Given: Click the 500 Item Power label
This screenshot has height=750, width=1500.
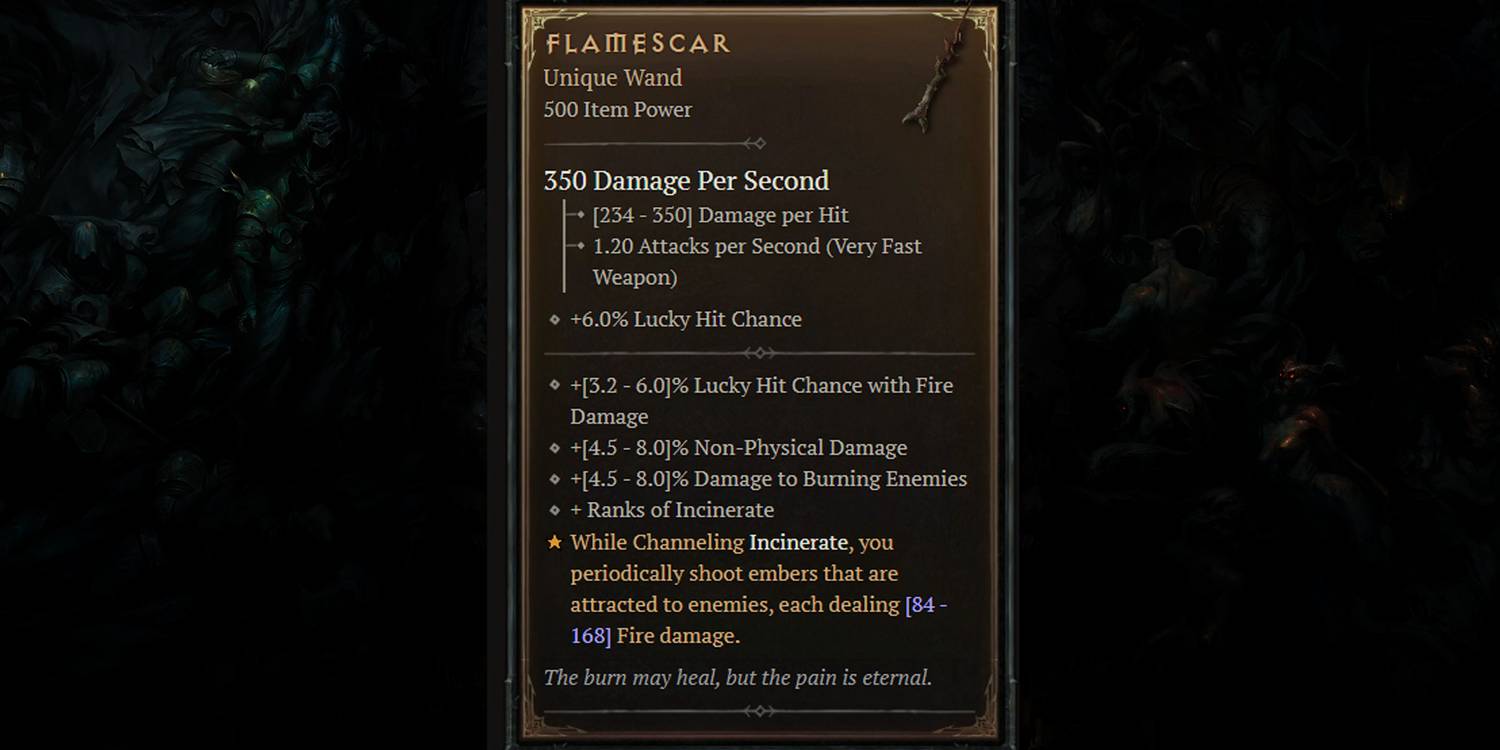Looking at the screenshot, I should [x=617, y=110].
